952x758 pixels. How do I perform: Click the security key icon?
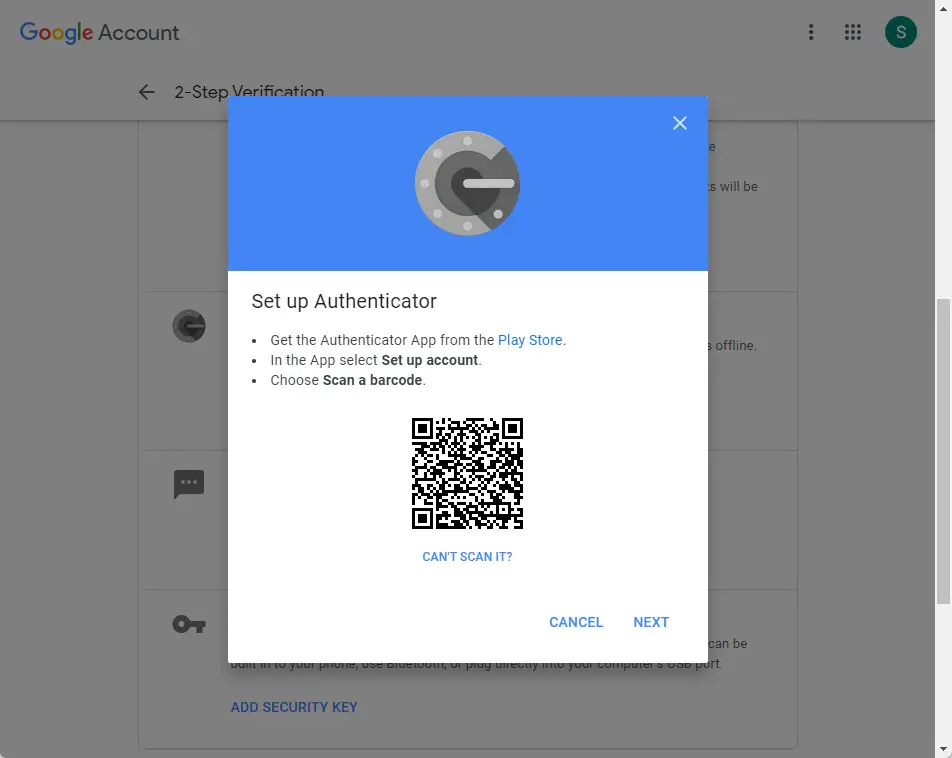tap(189, 624)
